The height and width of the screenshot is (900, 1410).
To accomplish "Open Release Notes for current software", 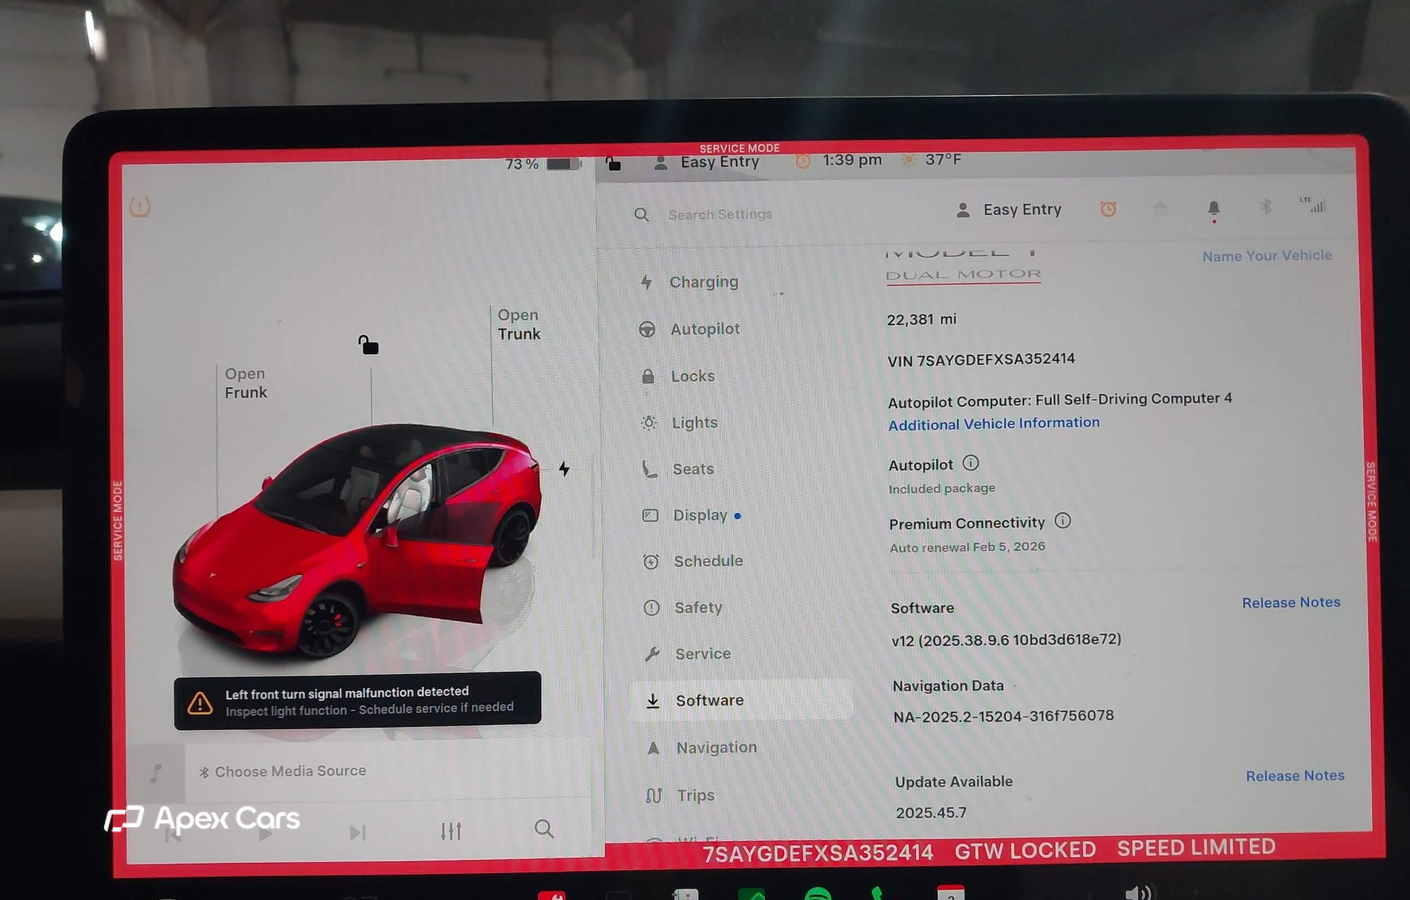I will (x=1291, y=602).
